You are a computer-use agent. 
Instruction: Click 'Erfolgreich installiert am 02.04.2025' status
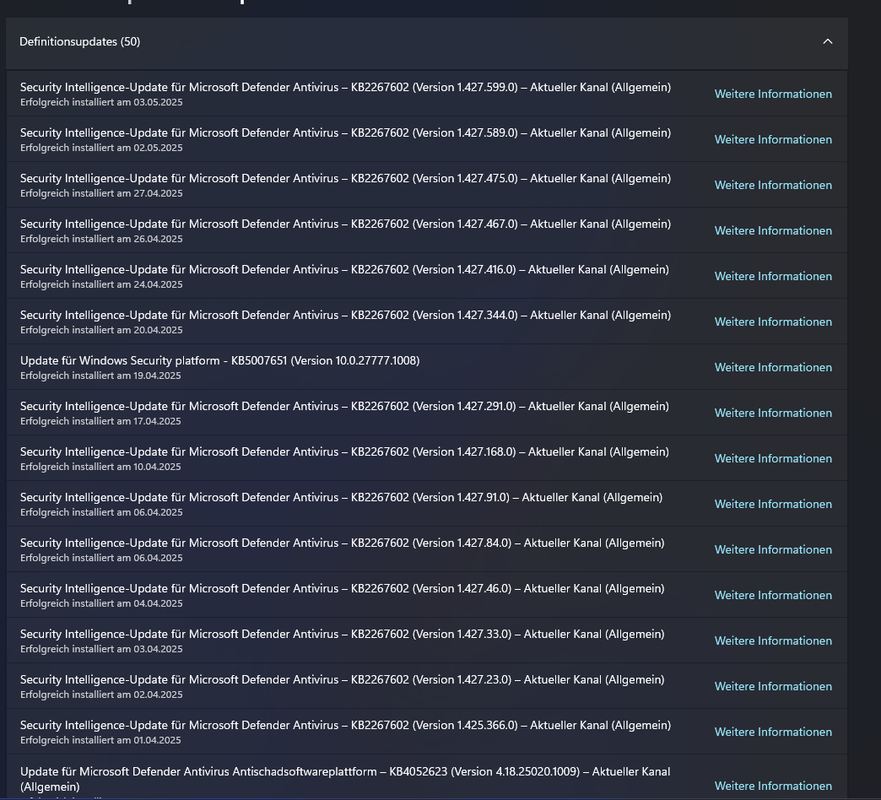coord(101,694)
